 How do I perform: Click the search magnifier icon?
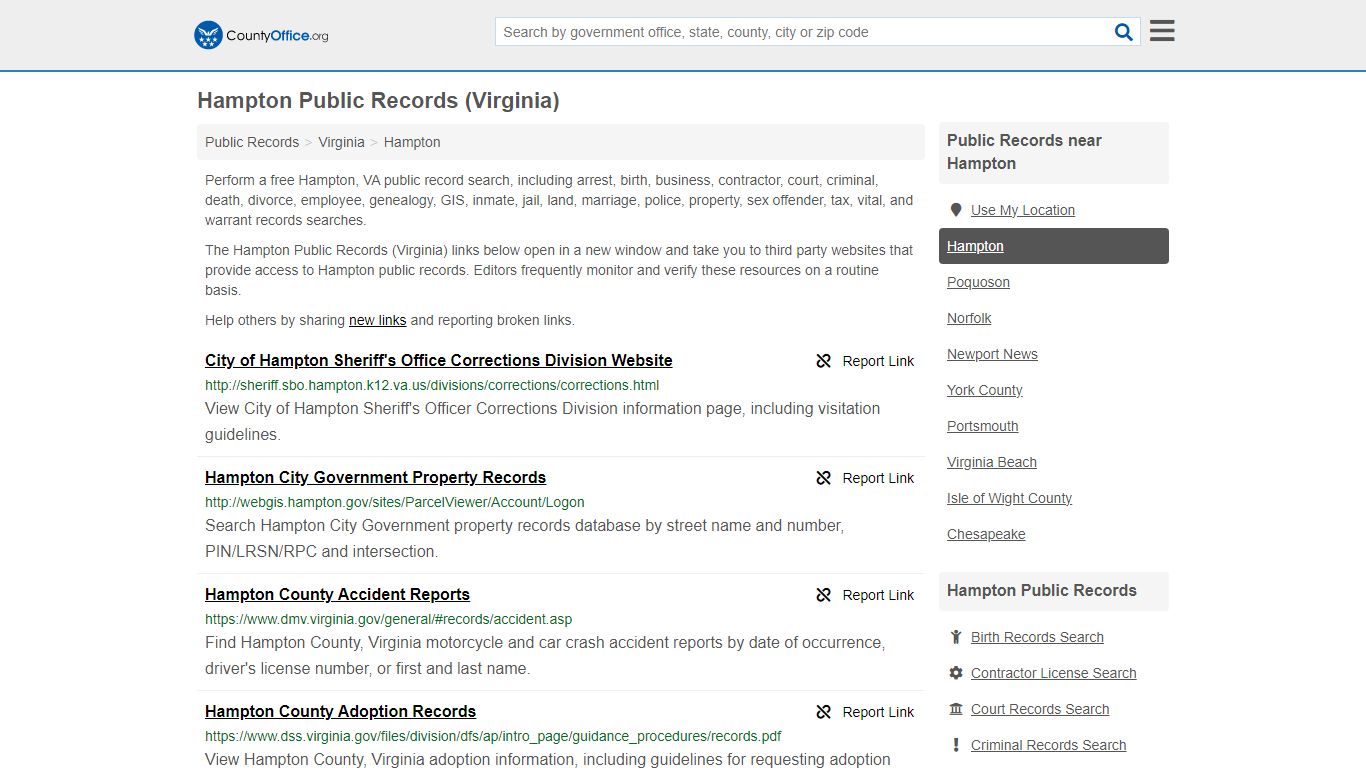tap(1124, 32)
